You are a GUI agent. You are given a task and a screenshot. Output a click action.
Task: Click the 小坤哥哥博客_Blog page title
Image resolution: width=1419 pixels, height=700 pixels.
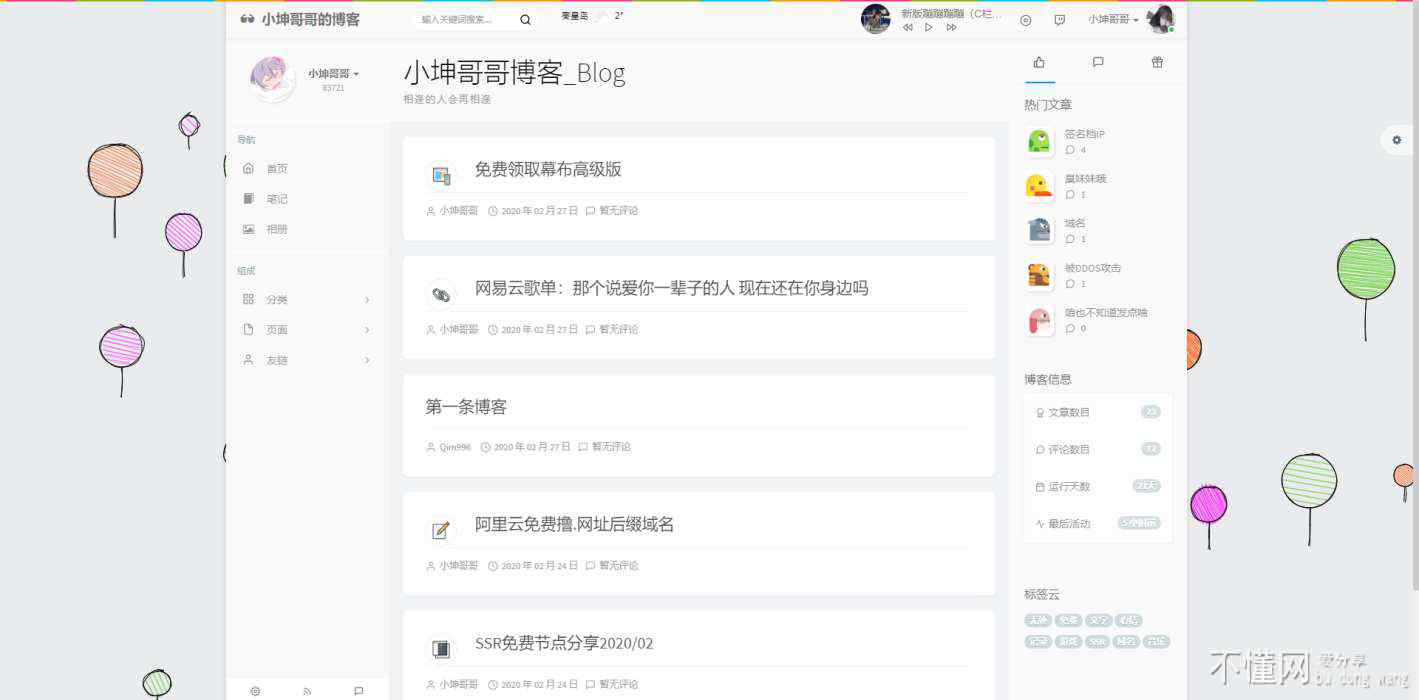(514, 73)
